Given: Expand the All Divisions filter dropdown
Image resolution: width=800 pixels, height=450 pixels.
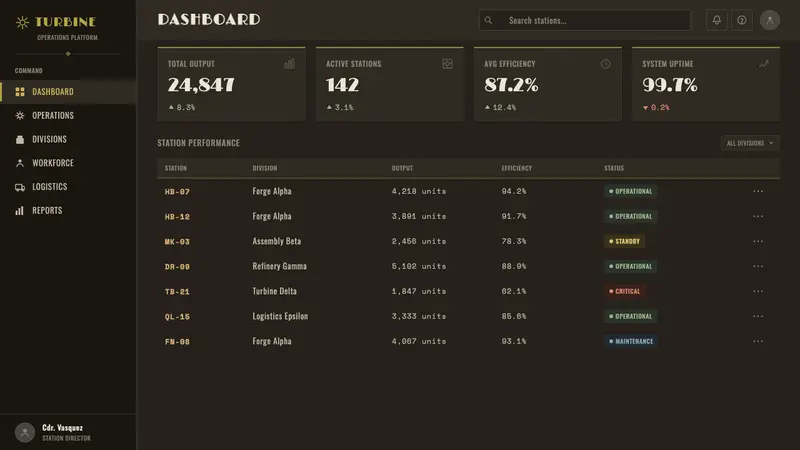Looking at the screenshot, I should click(x=750, y=143).
